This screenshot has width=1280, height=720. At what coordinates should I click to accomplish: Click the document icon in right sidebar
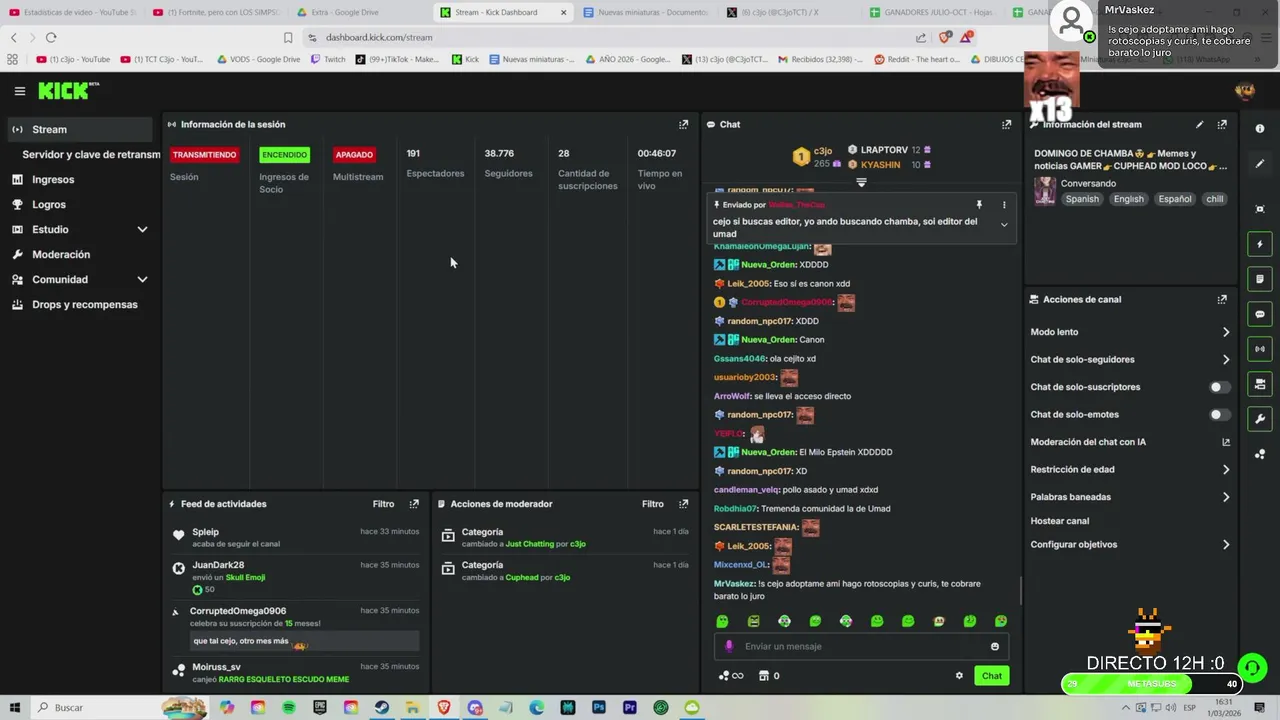[1260, 279]
